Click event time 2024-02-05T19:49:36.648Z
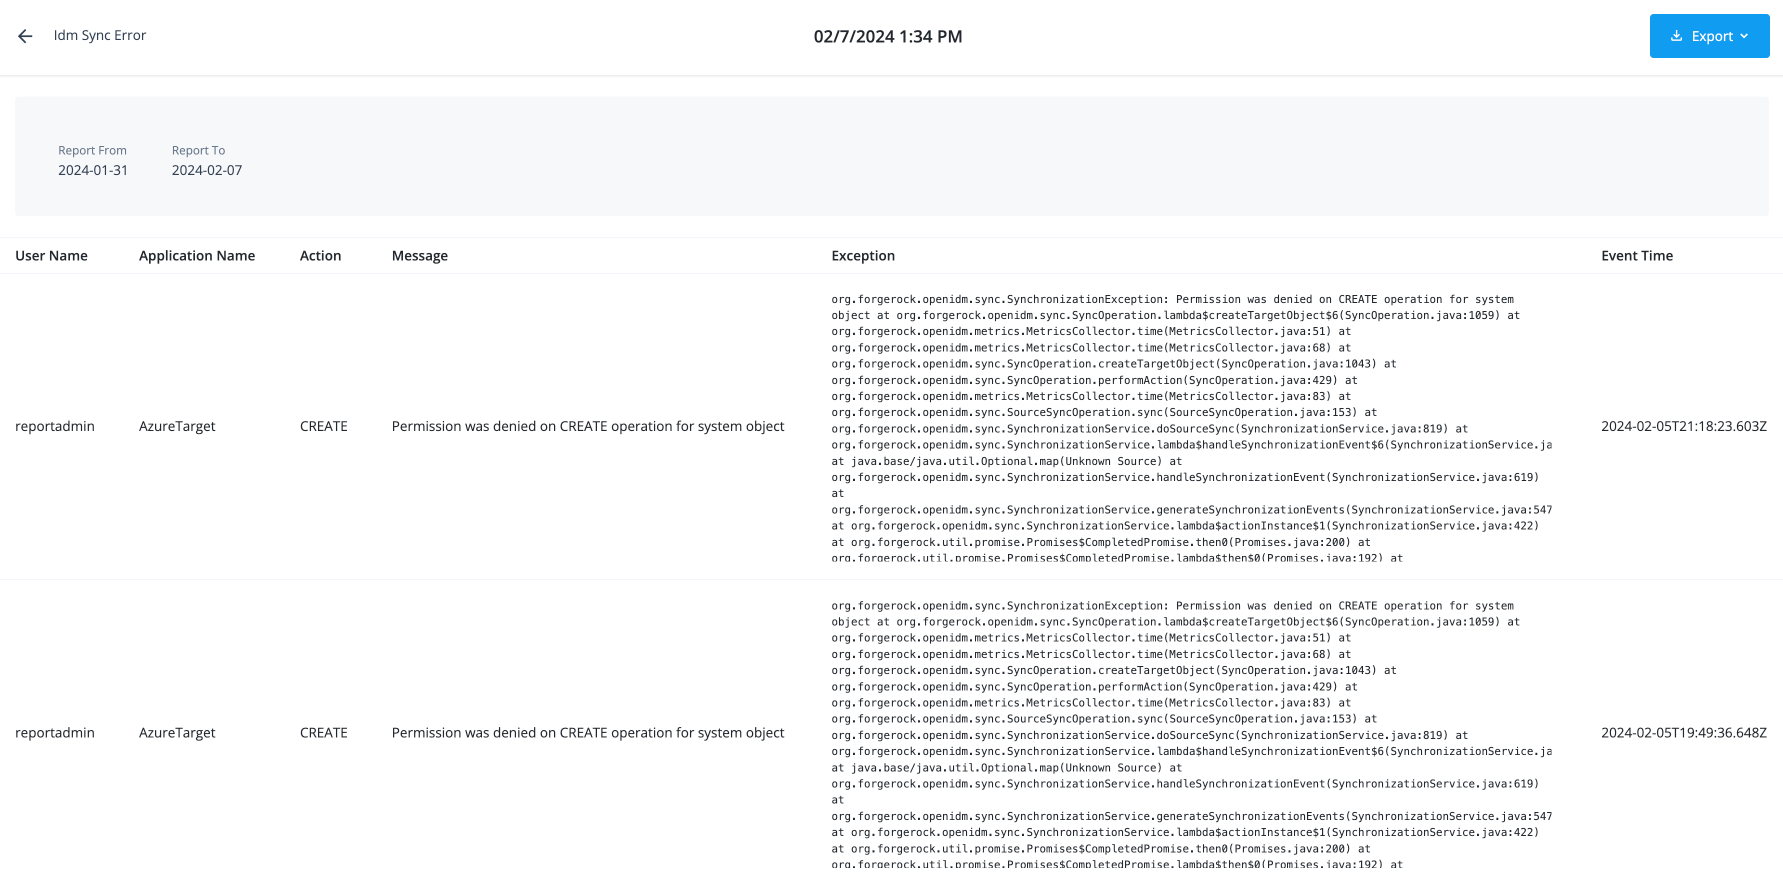This screenshot has width=1783, height=882. (x=1684, y=733)
